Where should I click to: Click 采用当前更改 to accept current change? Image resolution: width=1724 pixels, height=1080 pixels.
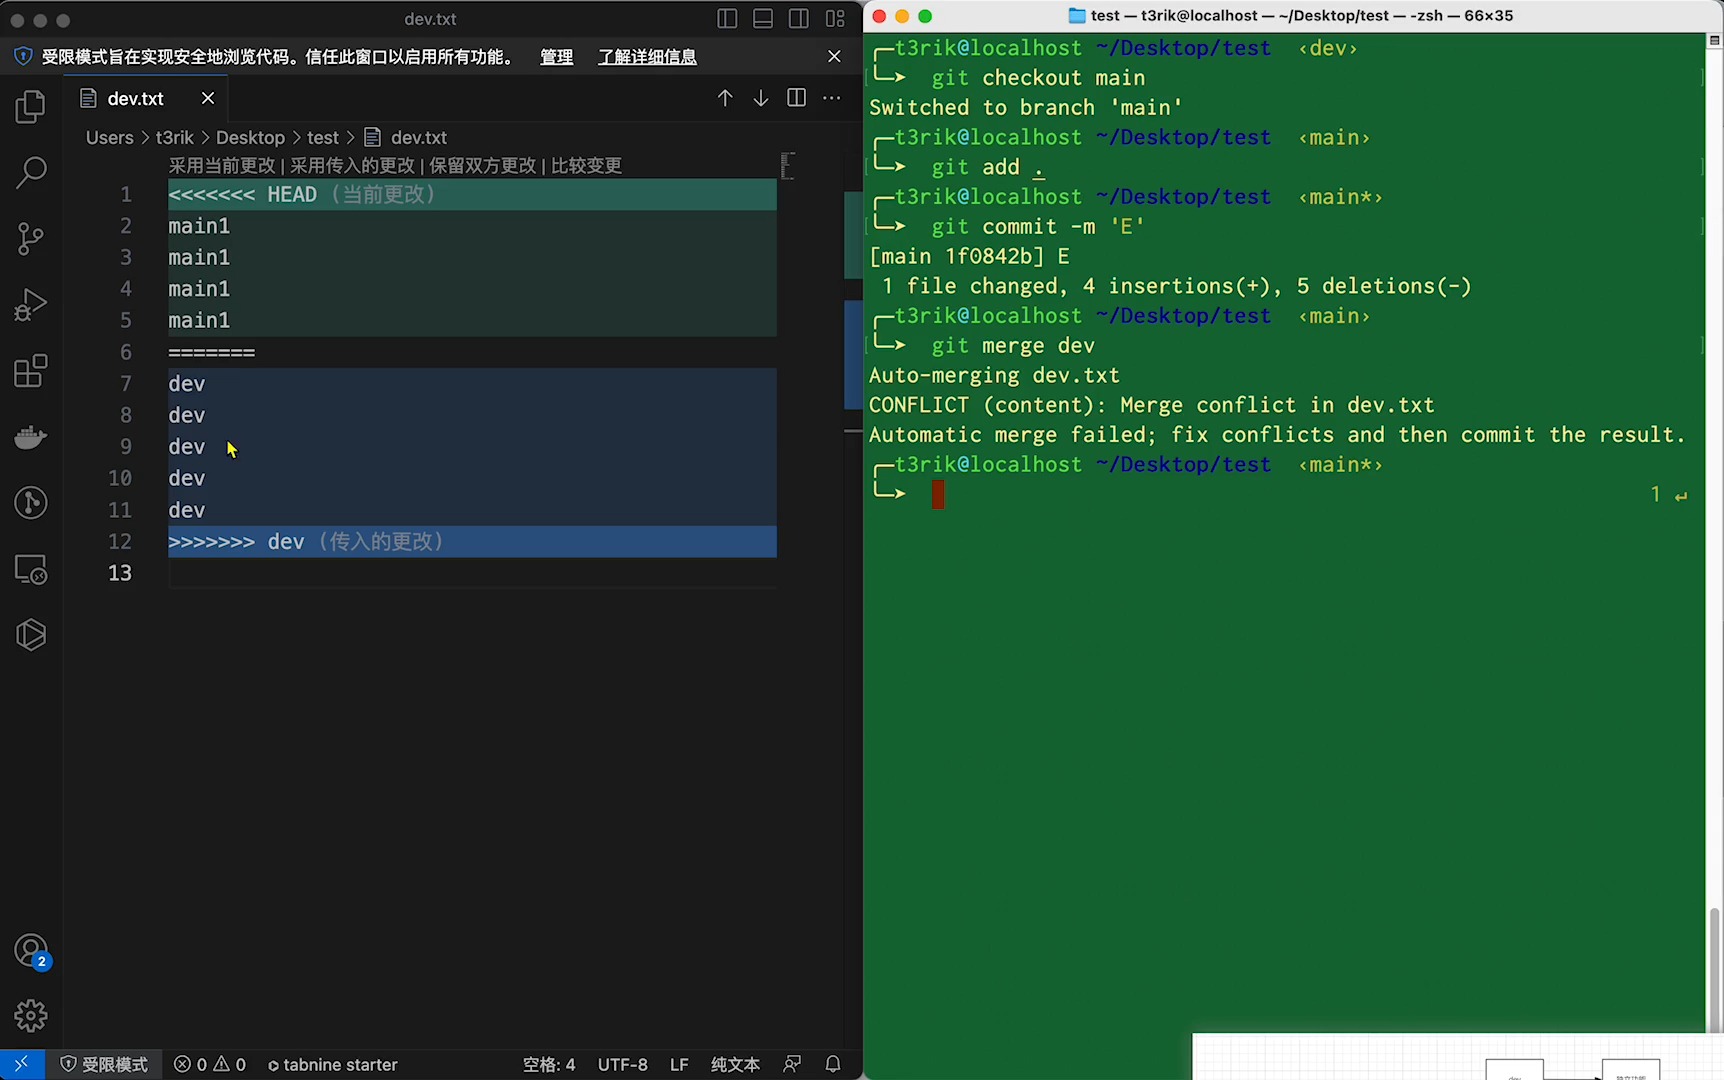[222, 165]
